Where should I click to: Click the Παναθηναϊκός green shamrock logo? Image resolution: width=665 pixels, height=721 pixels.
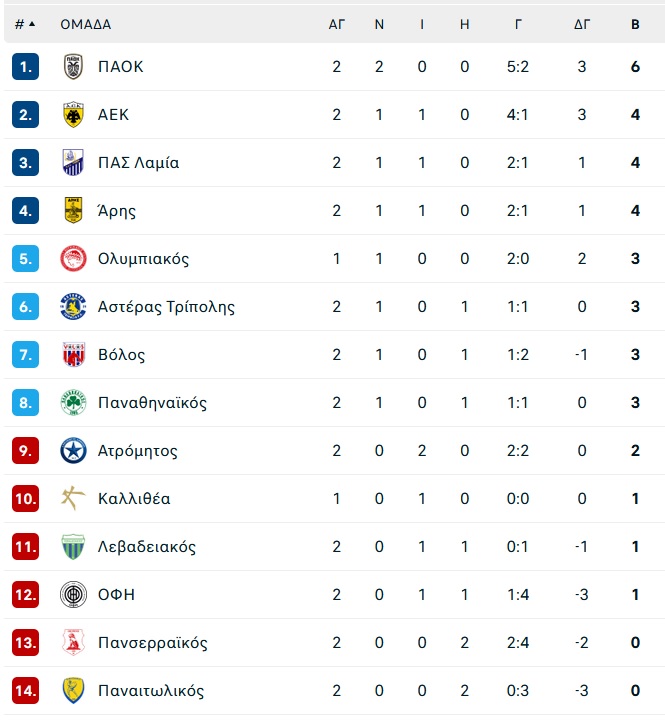[73, 402]
